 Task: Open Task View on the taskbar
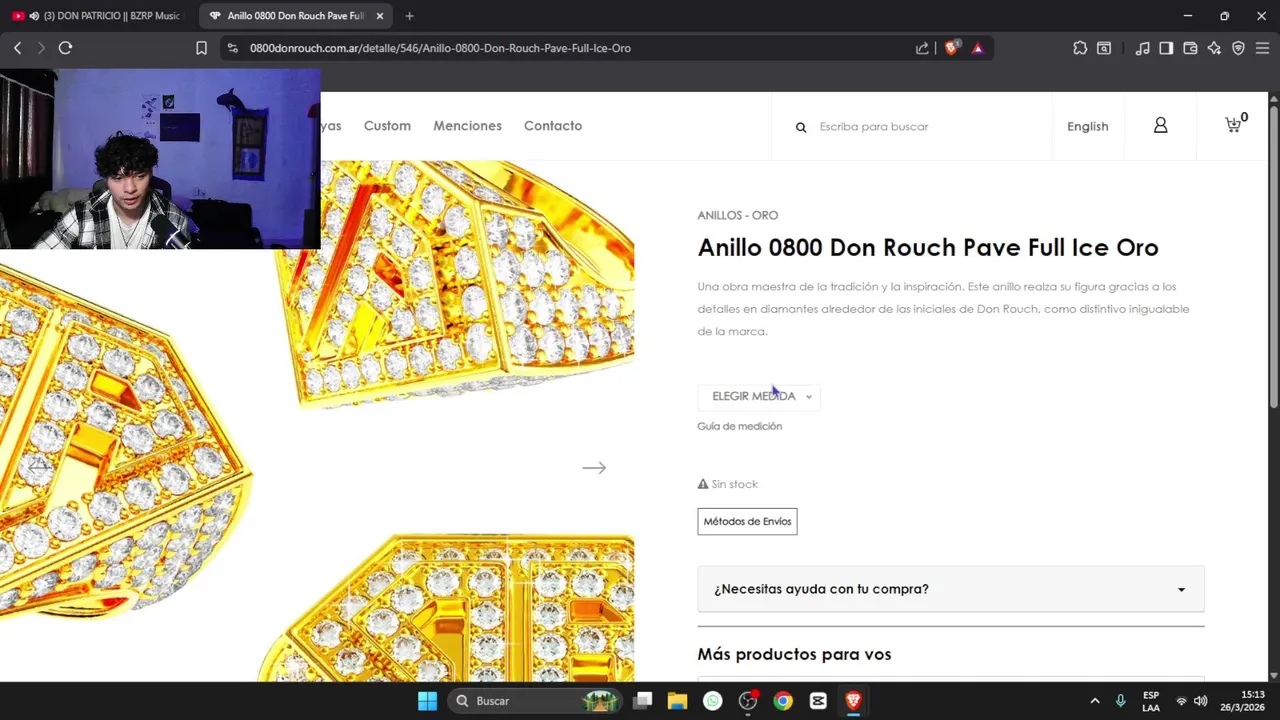(643, 701)
